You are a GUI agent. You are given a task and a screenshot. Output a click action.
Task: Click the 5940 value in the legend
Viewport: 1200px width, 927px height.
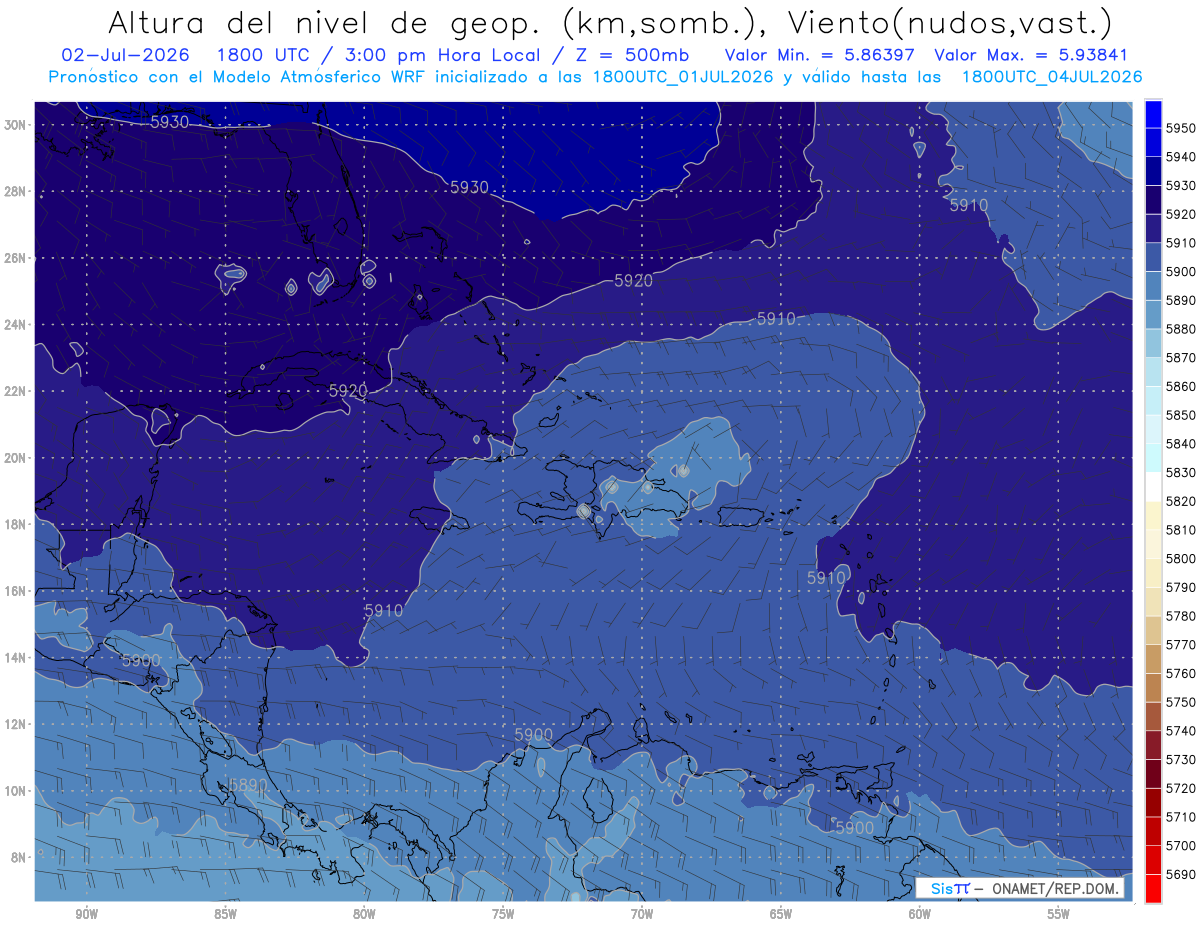click(1180, 157)
